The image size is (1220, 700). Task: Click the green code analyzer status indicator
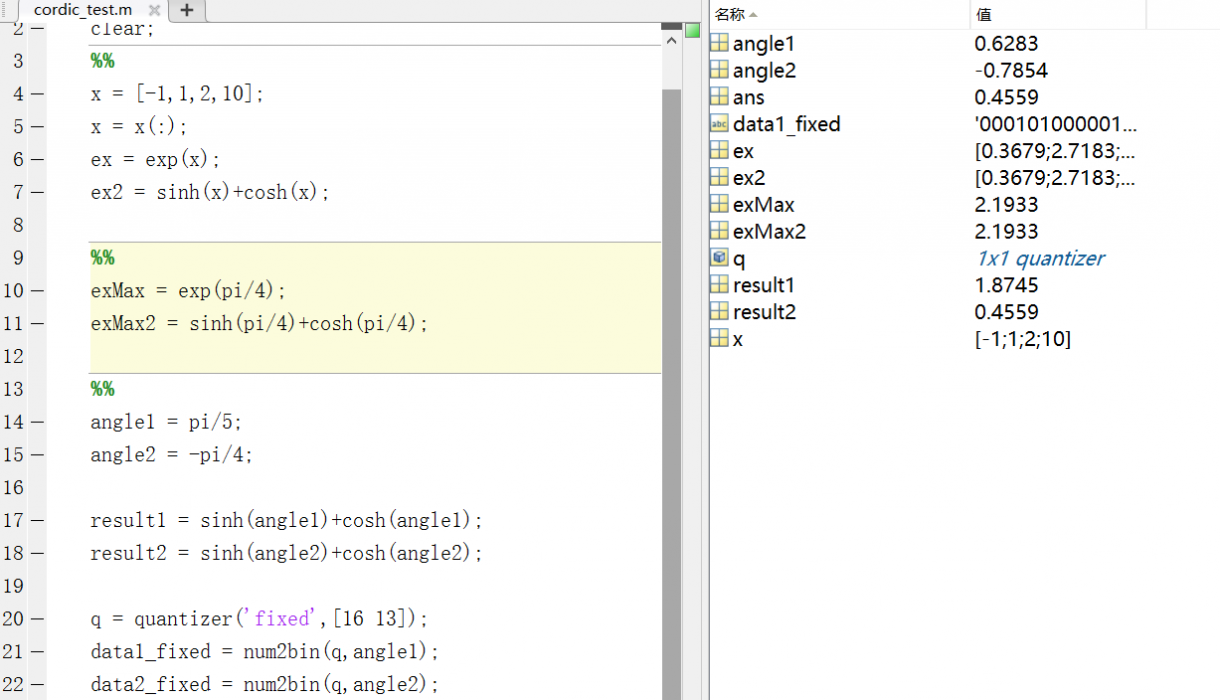(693, 31)
